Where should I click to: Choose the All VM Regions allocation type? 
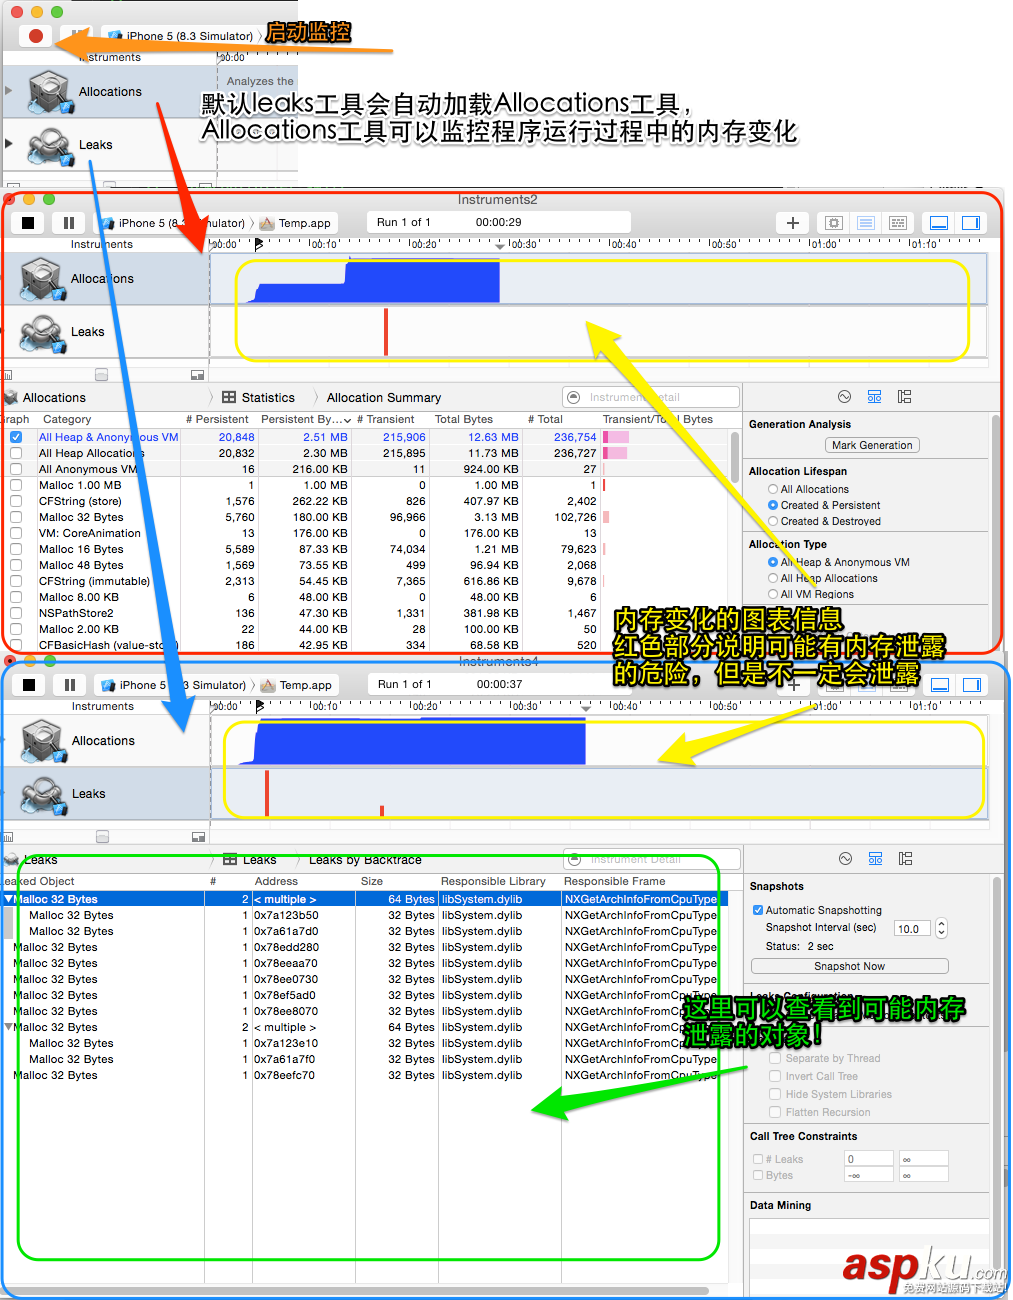(x=772, y=594)
